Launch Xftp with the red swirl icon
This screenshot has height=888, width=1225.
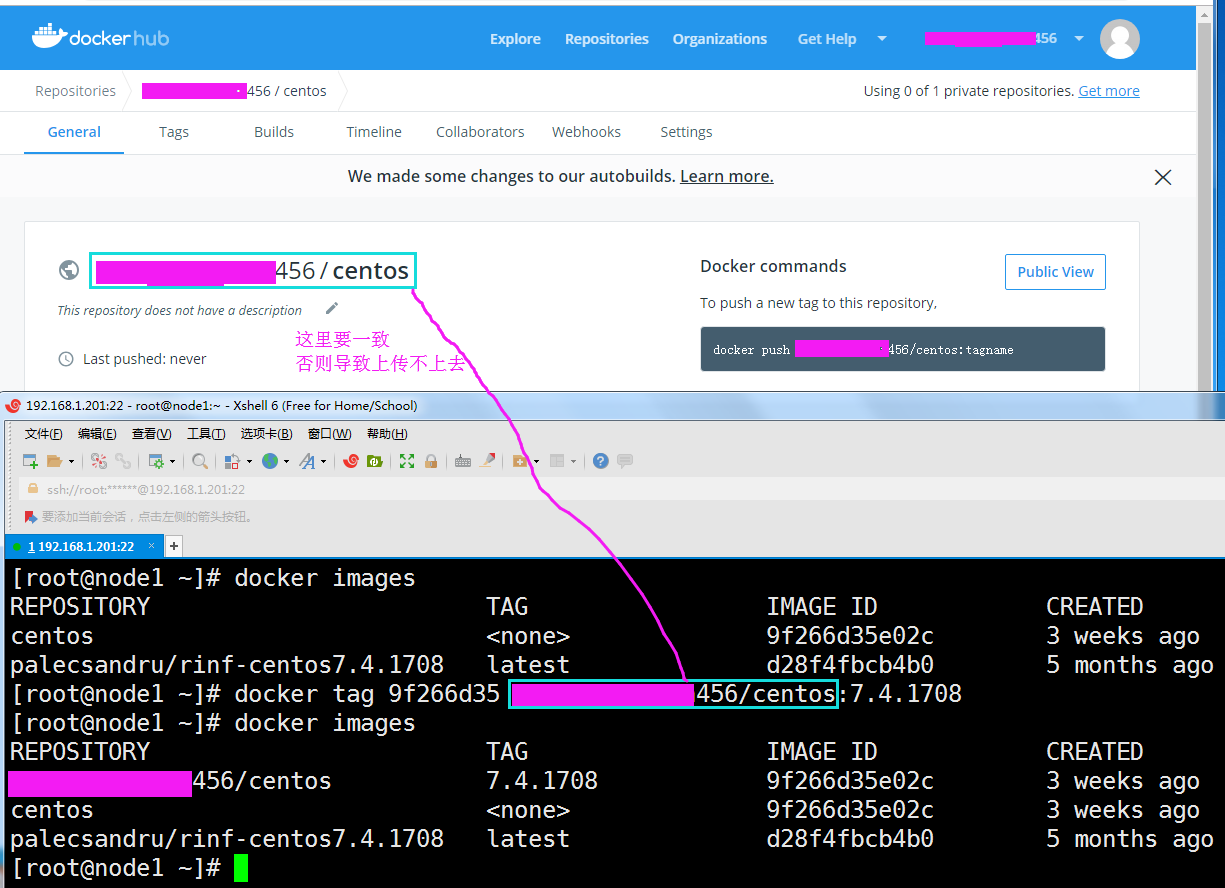pyautogui.click(x=350, y=461)
